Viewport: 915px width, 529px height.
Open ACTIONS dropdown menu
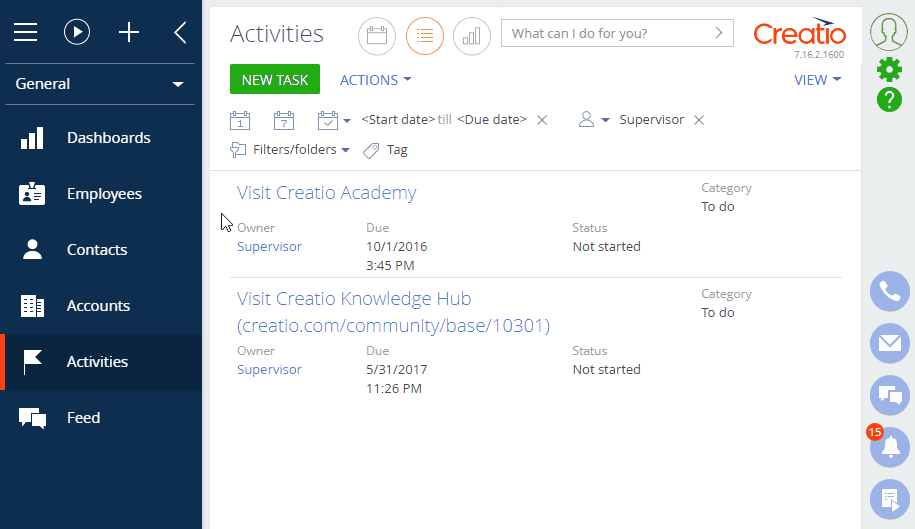(375, 80)
